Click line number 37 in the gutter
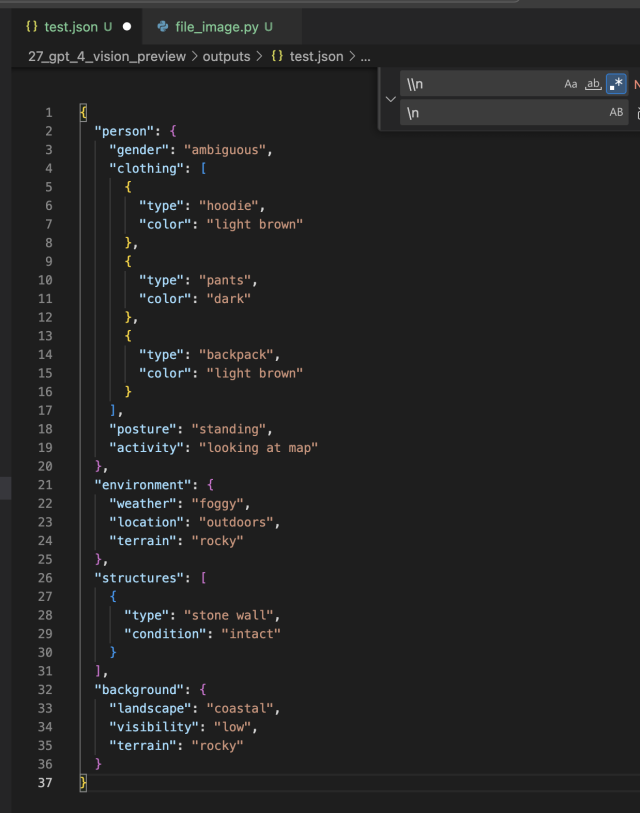The height and width of the screenshot is (813, 640). (x=45, y=782)
